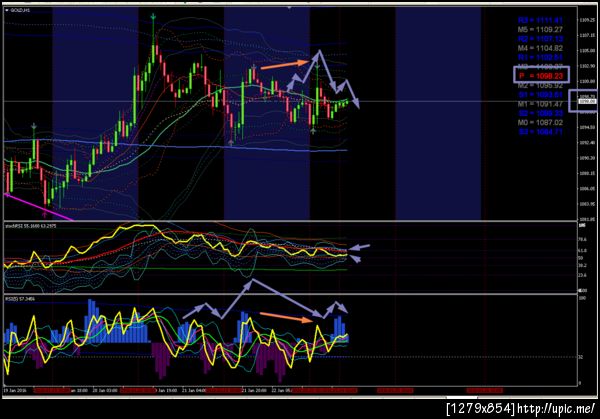Screen dimensions: 600x419
Task: Click the chart title's small triangle icon
Action: tap(7, 10)
